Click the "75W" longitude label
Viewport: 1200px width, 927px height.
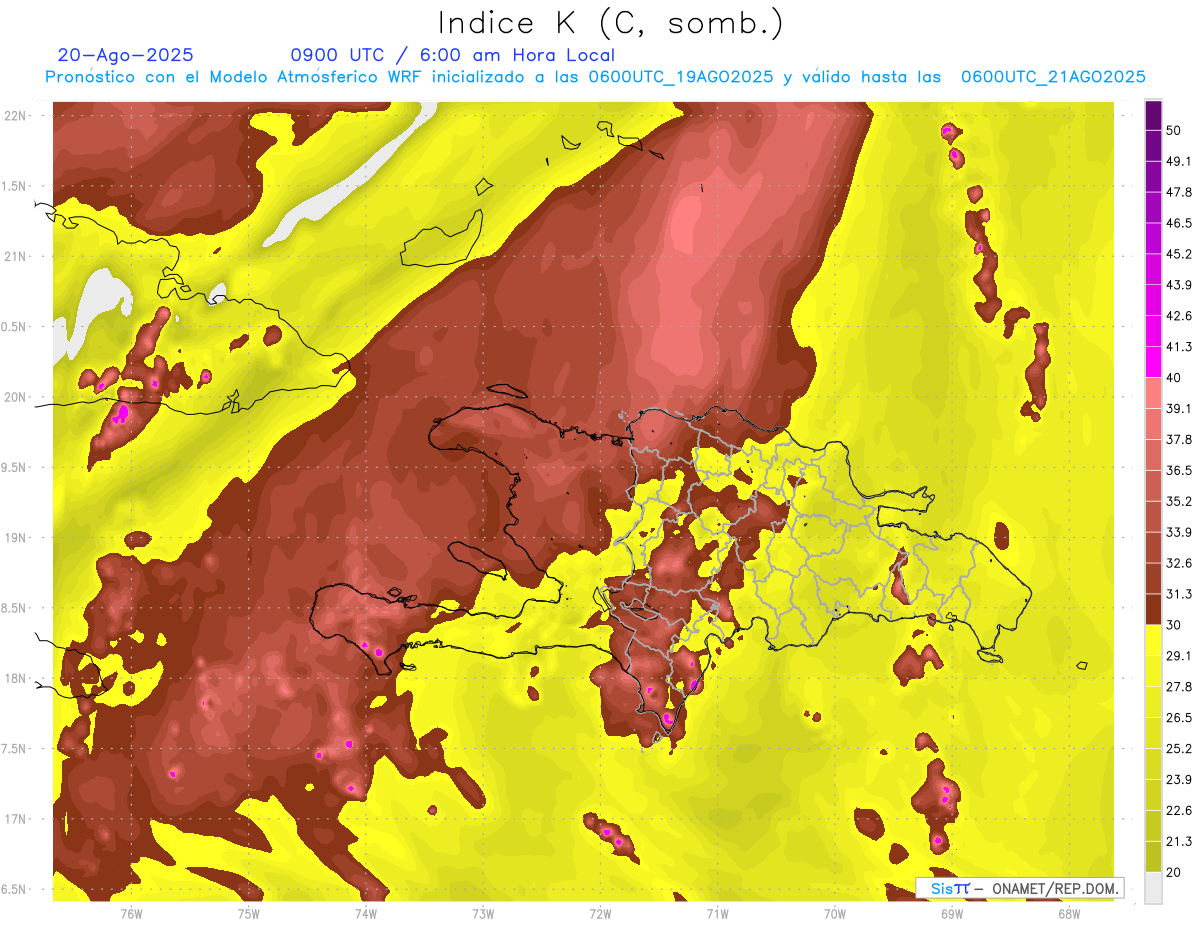click(249, 913)
